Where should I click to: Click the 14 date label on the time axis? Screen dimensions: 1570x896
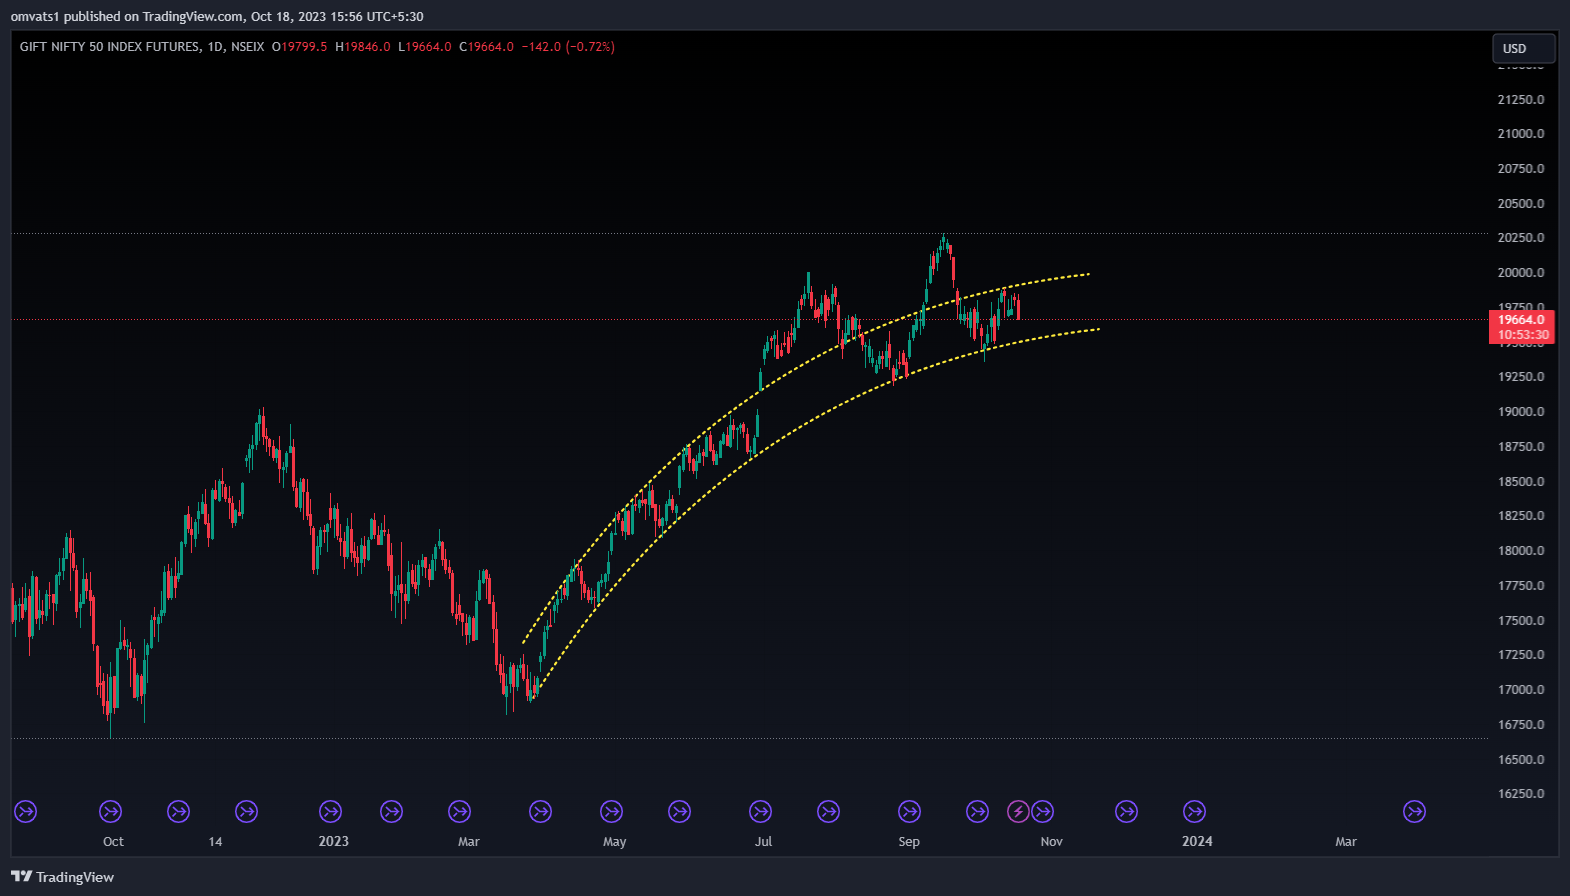(x=215, y=841)
